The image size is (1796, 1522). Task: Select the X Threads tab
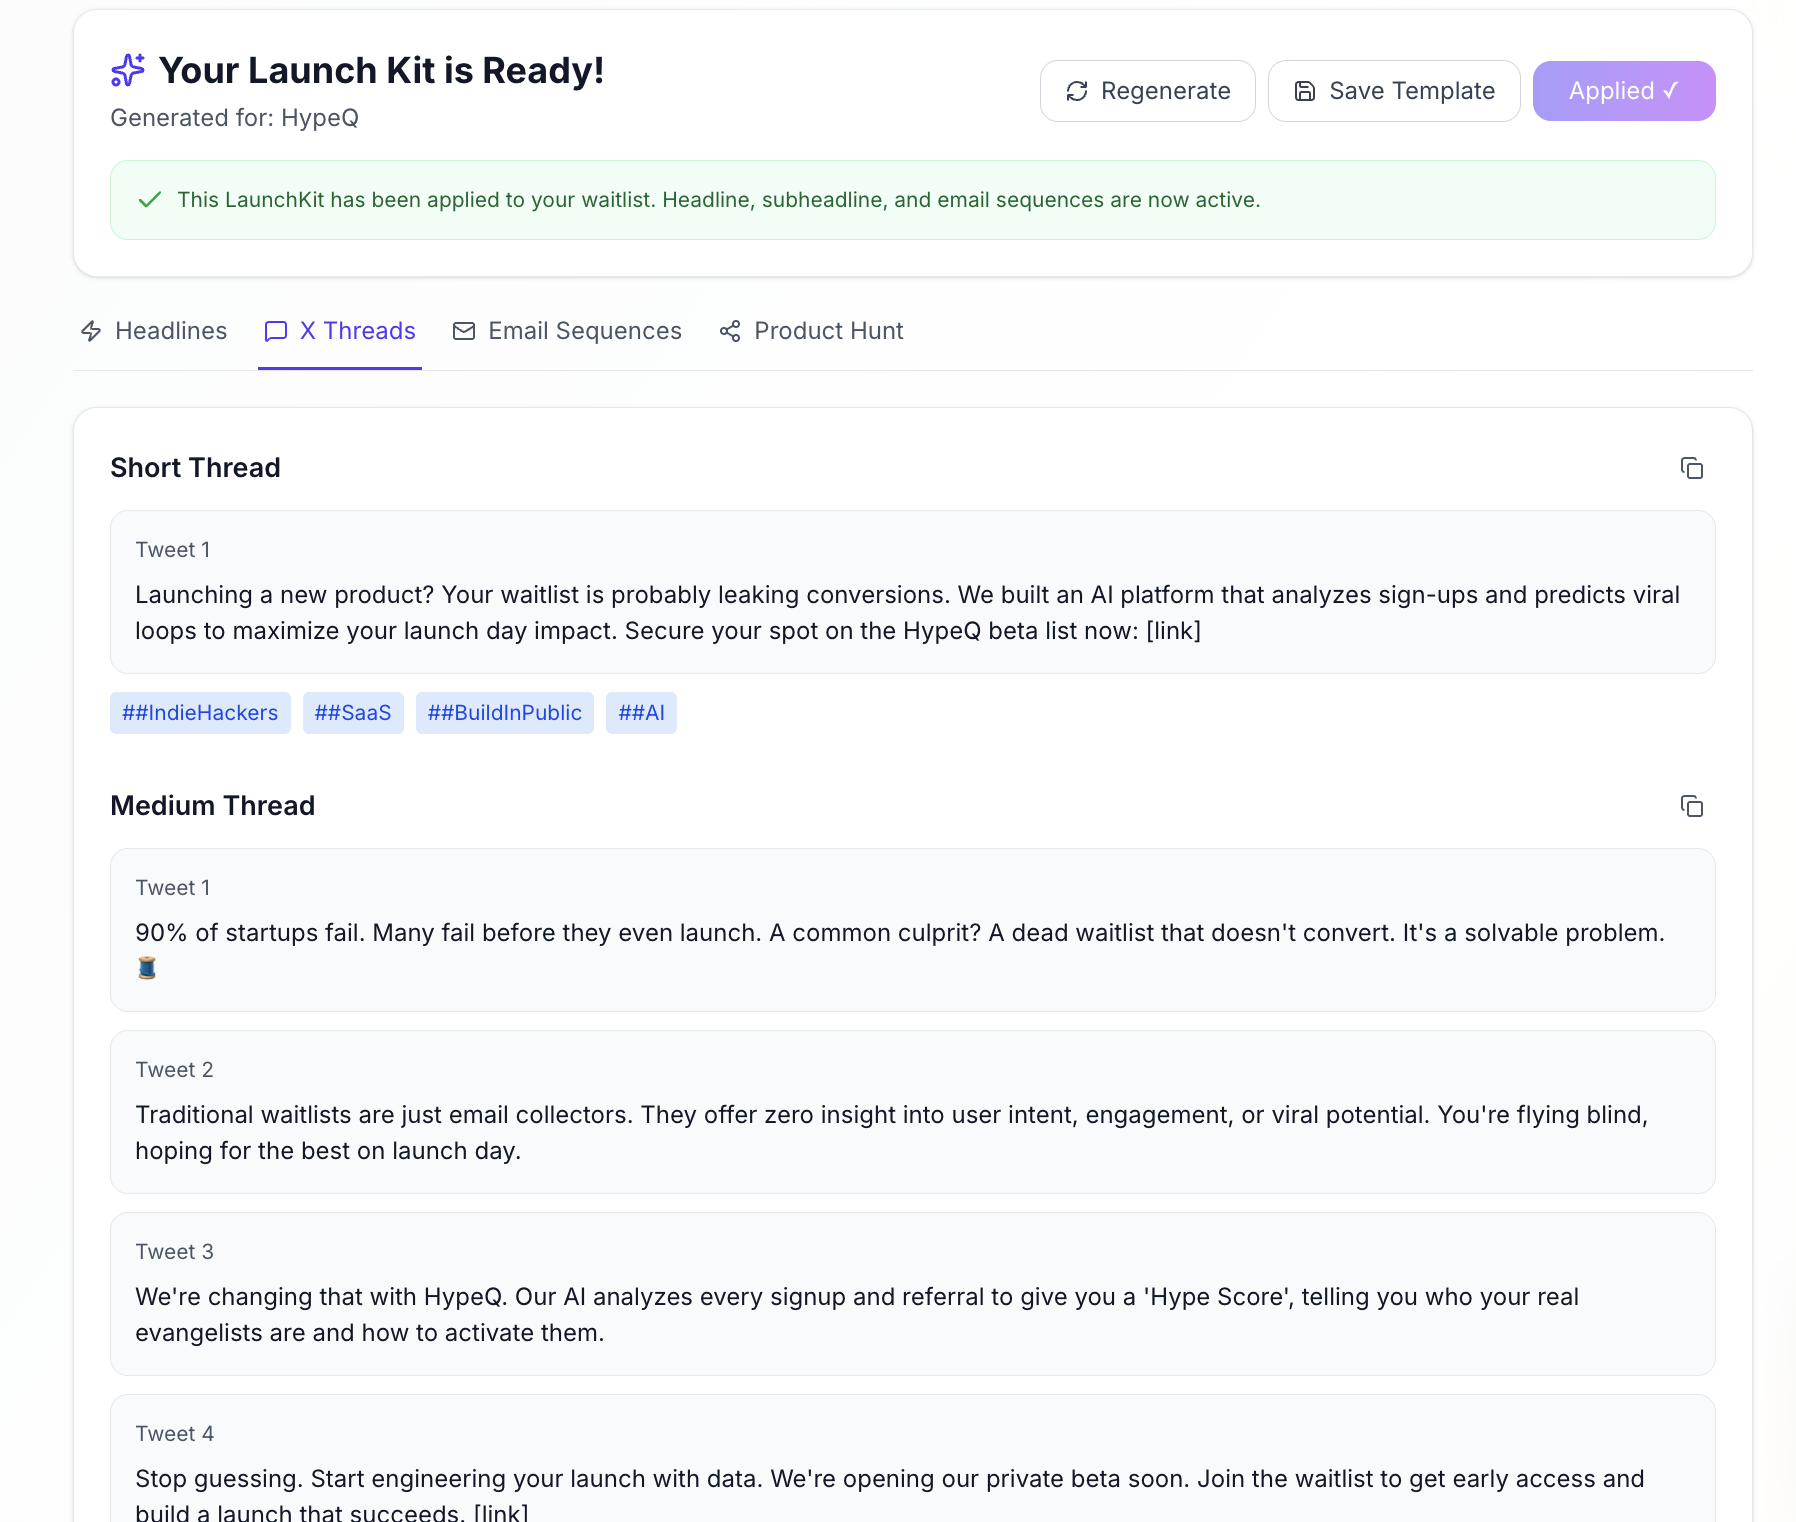(340, 331)
